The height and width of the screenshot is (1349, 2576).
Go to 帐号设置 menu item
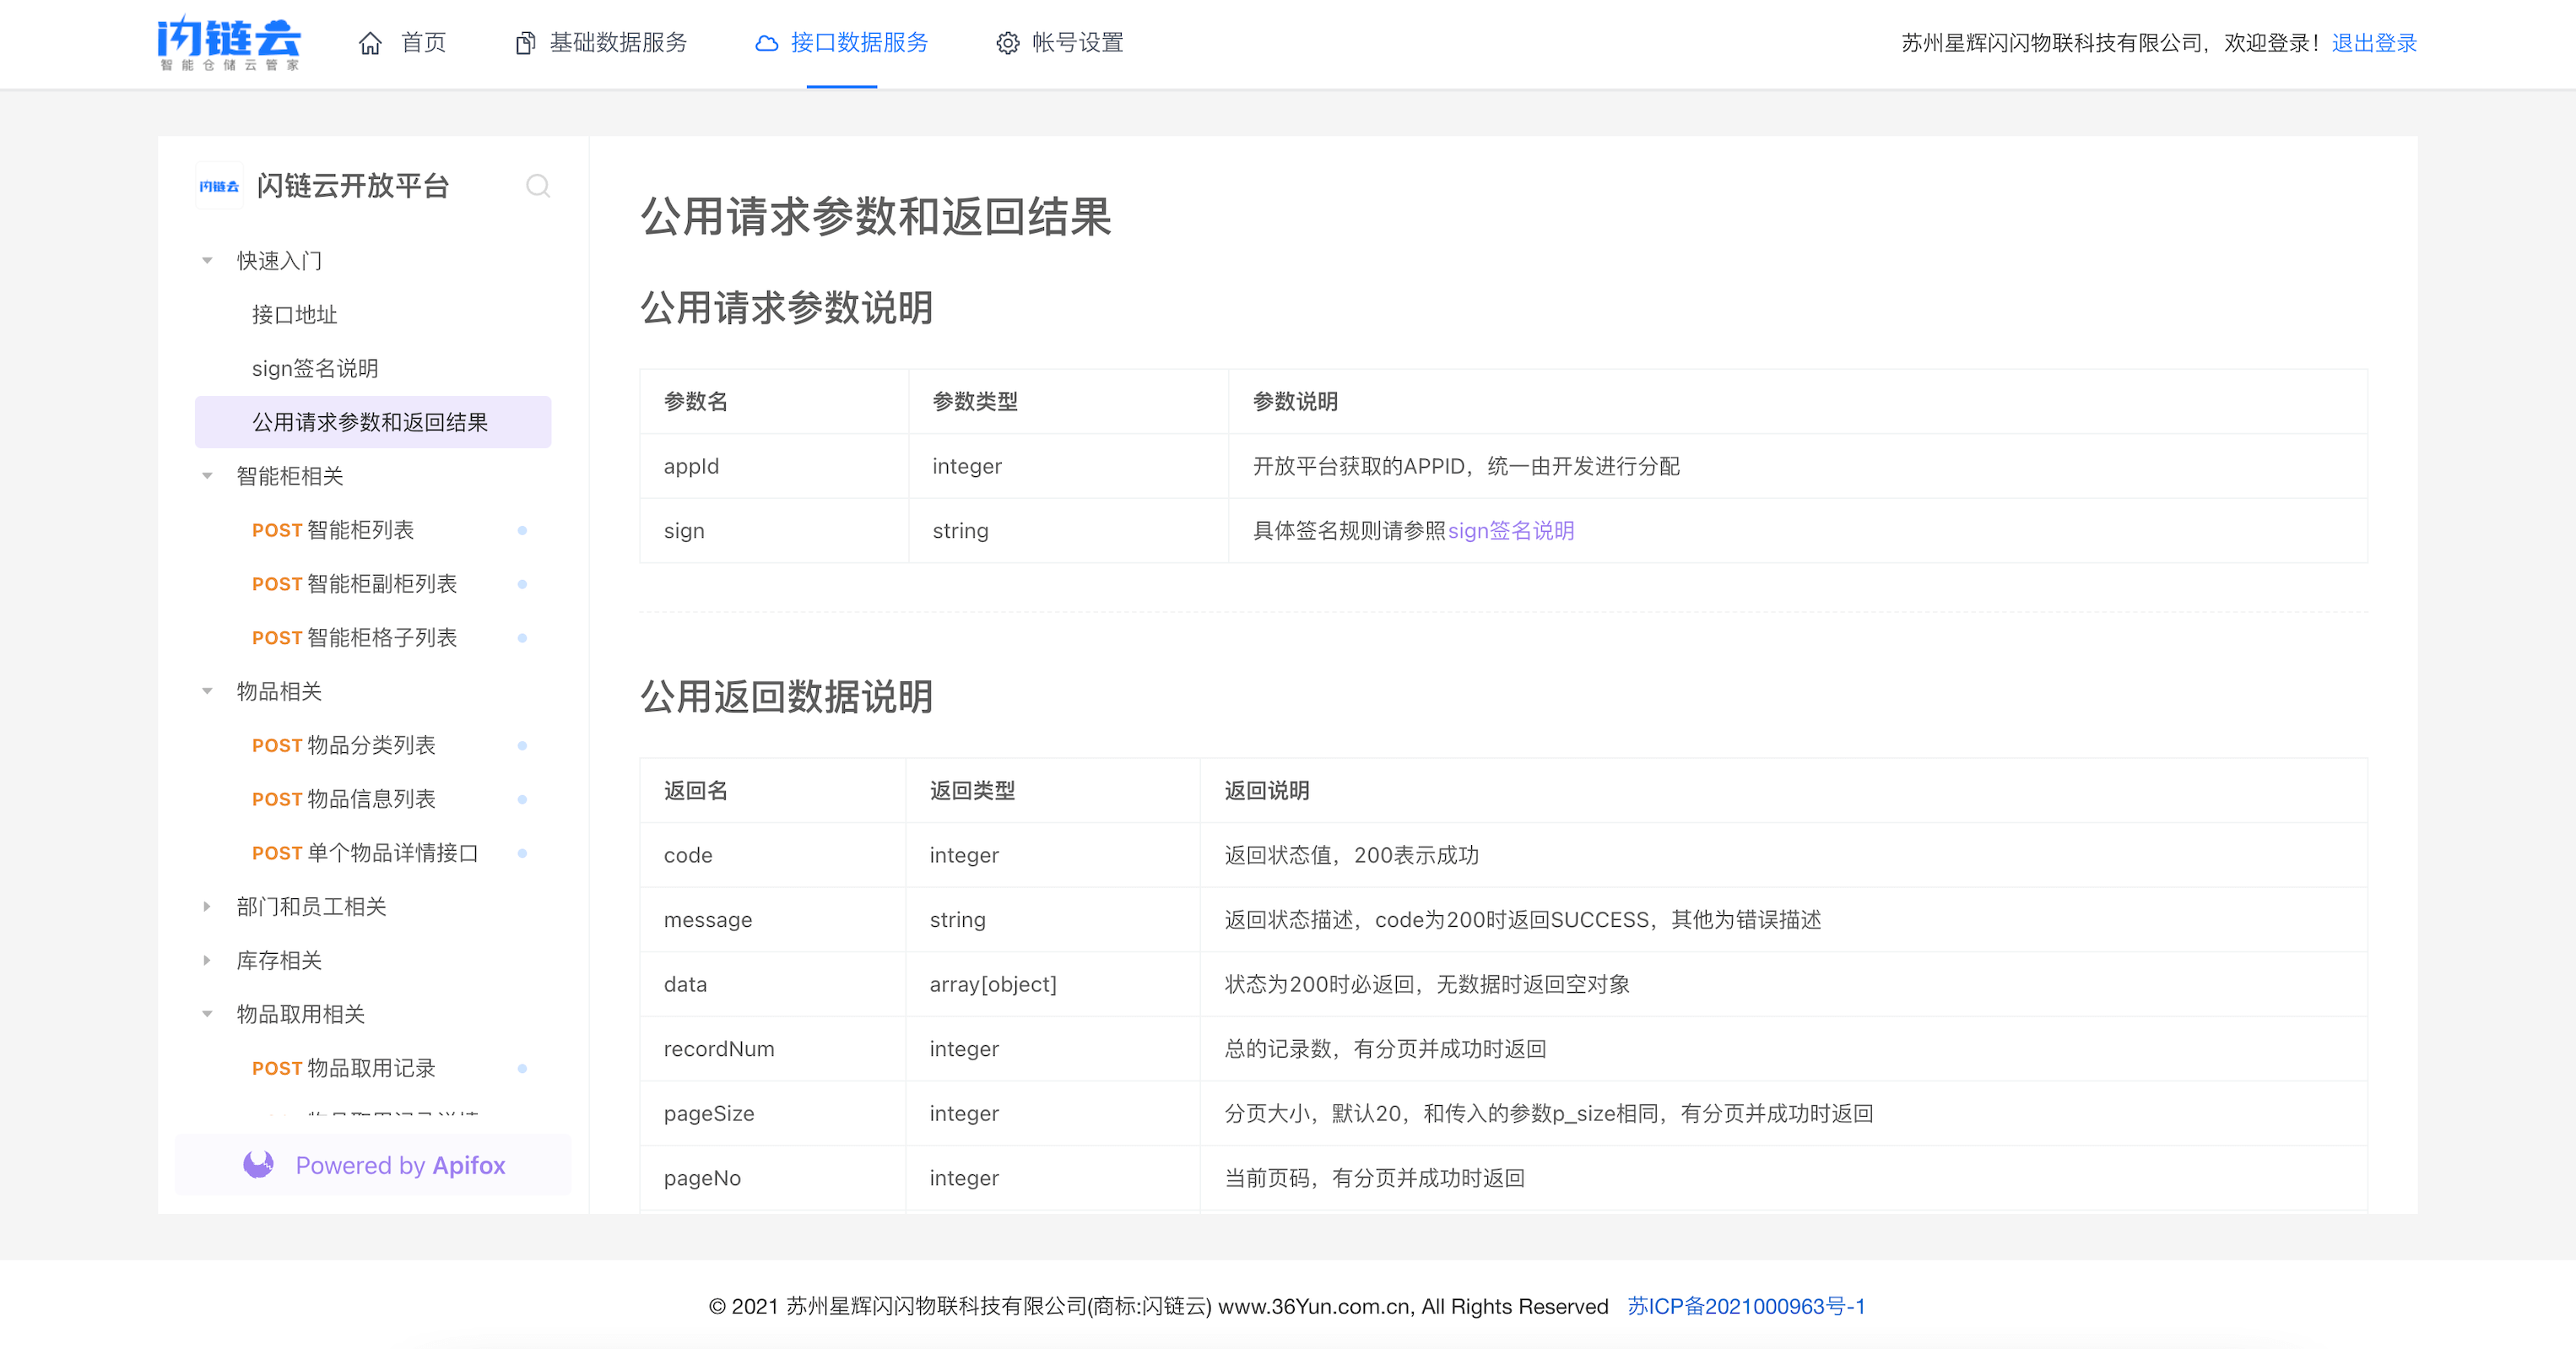tap(1077, 43)
